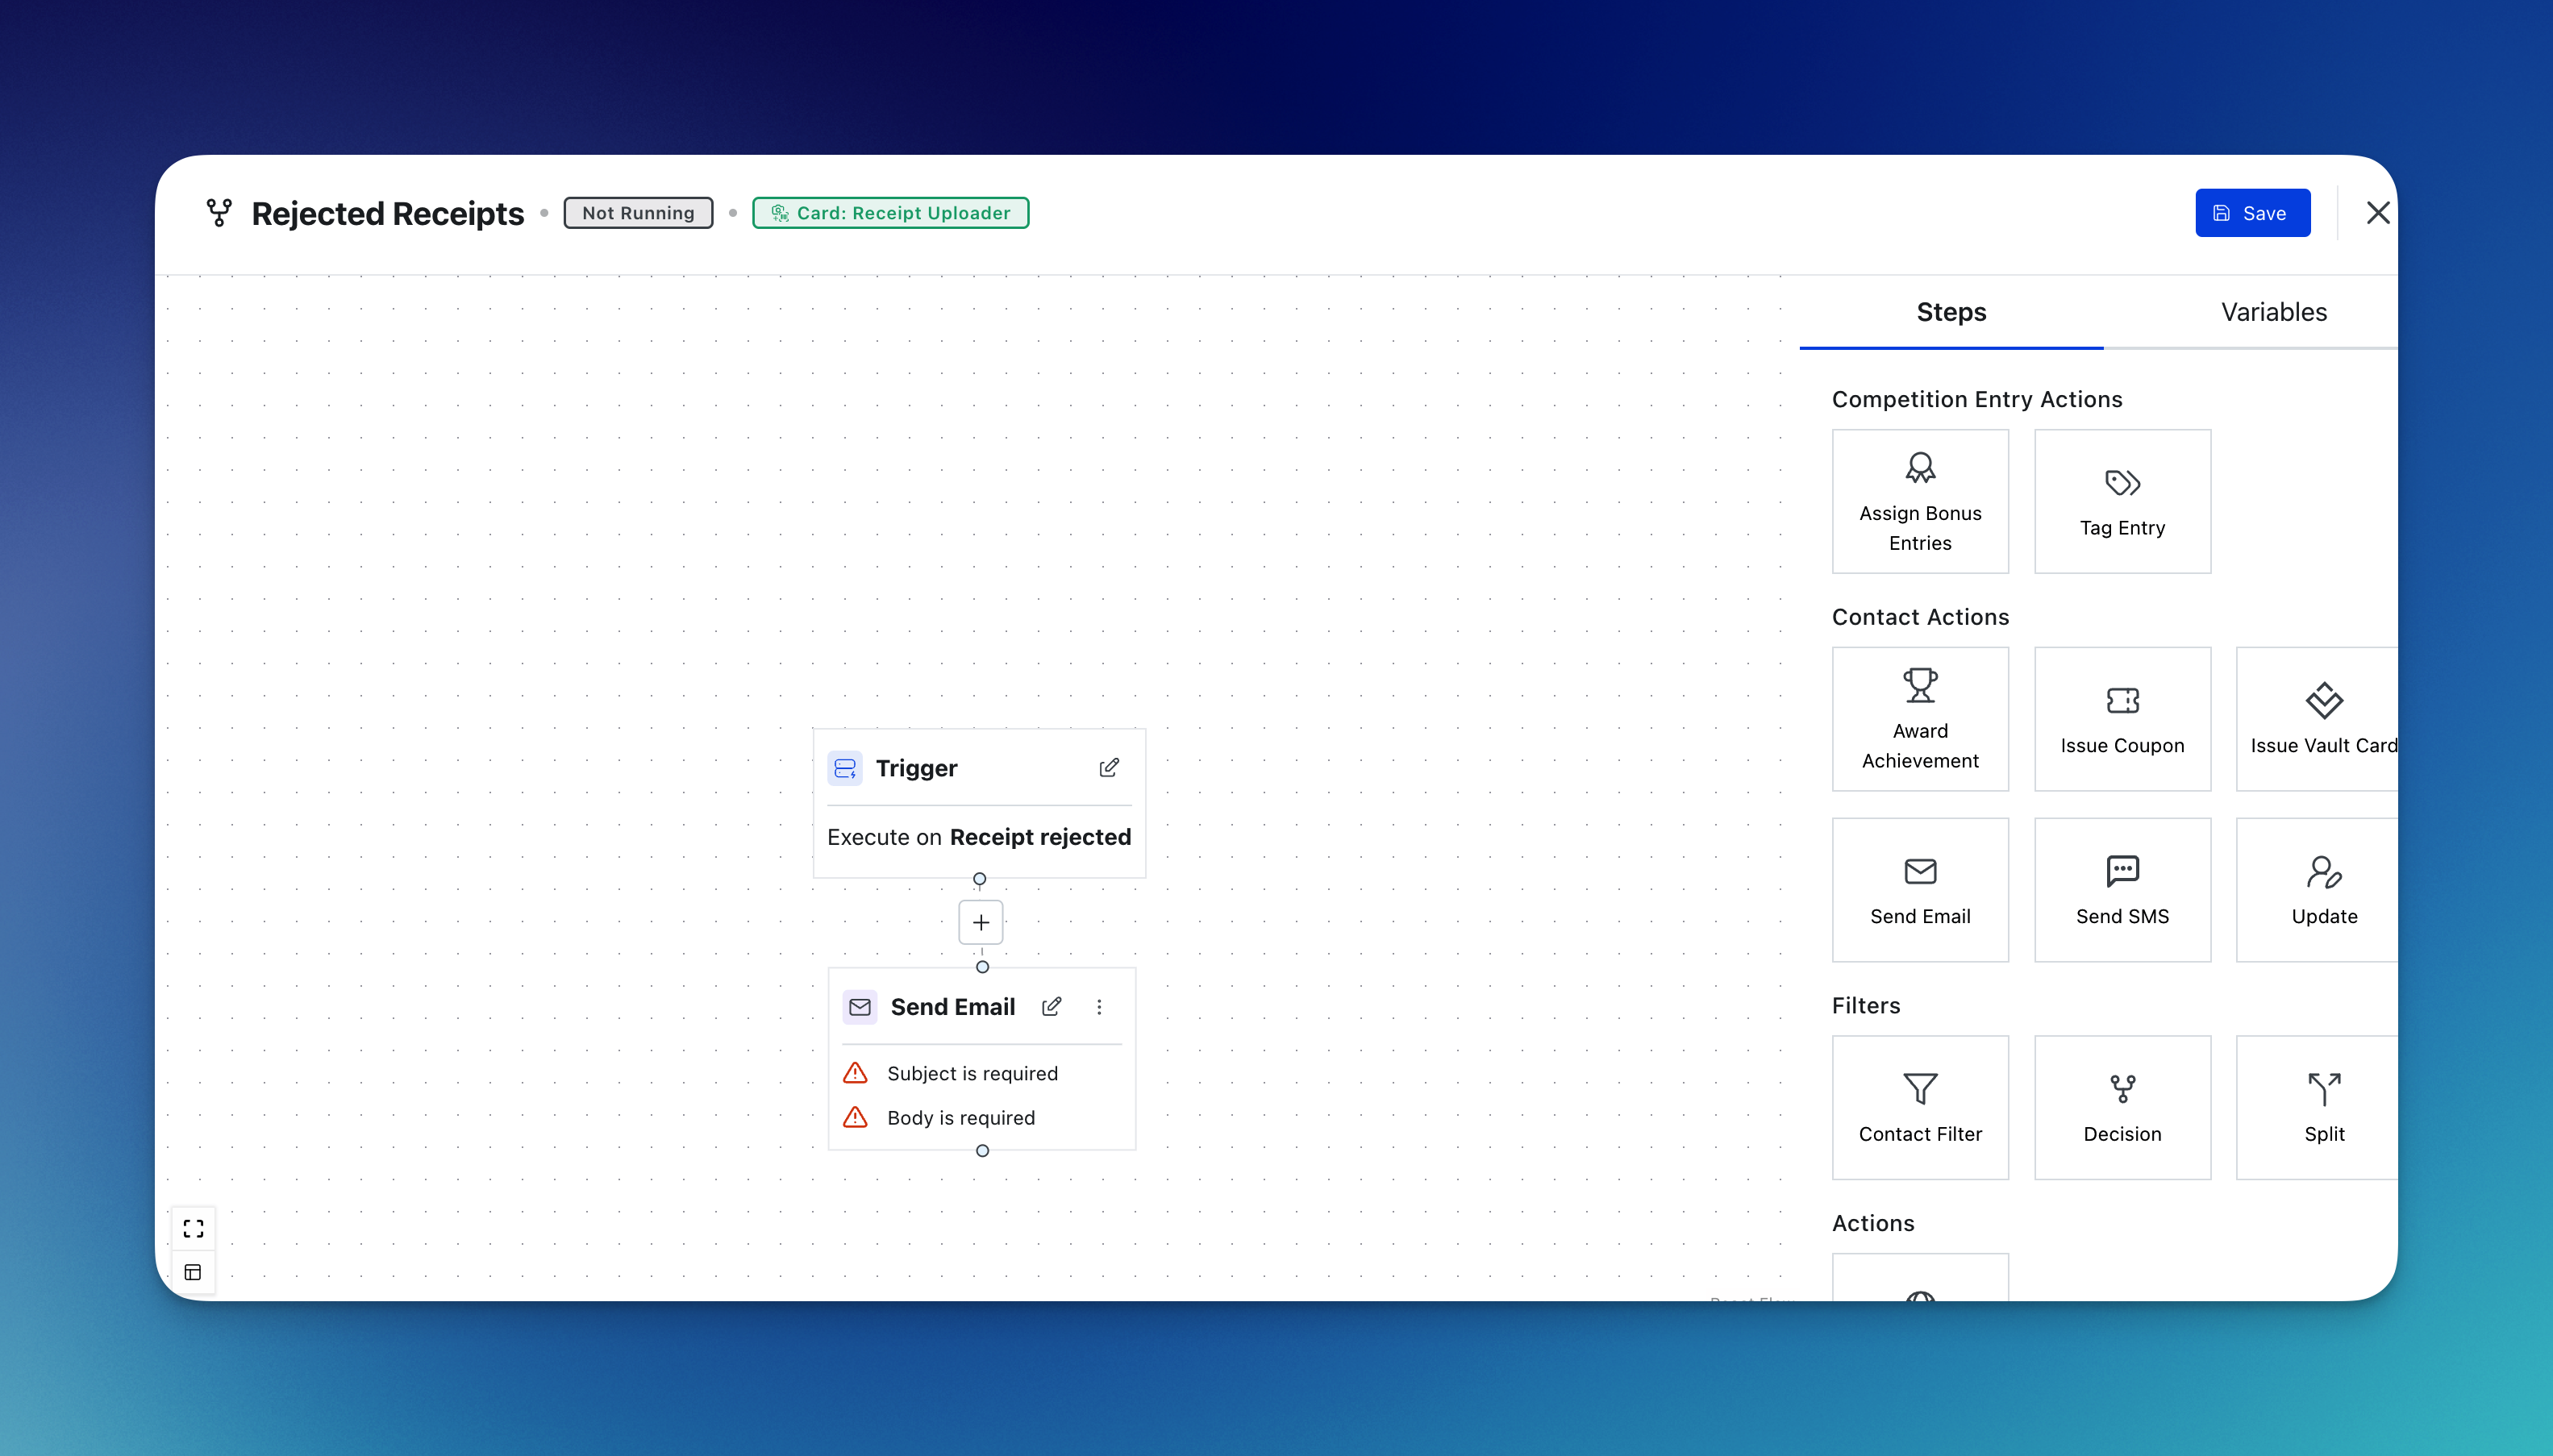Edit the Send Email node

click(1051, 1007)
